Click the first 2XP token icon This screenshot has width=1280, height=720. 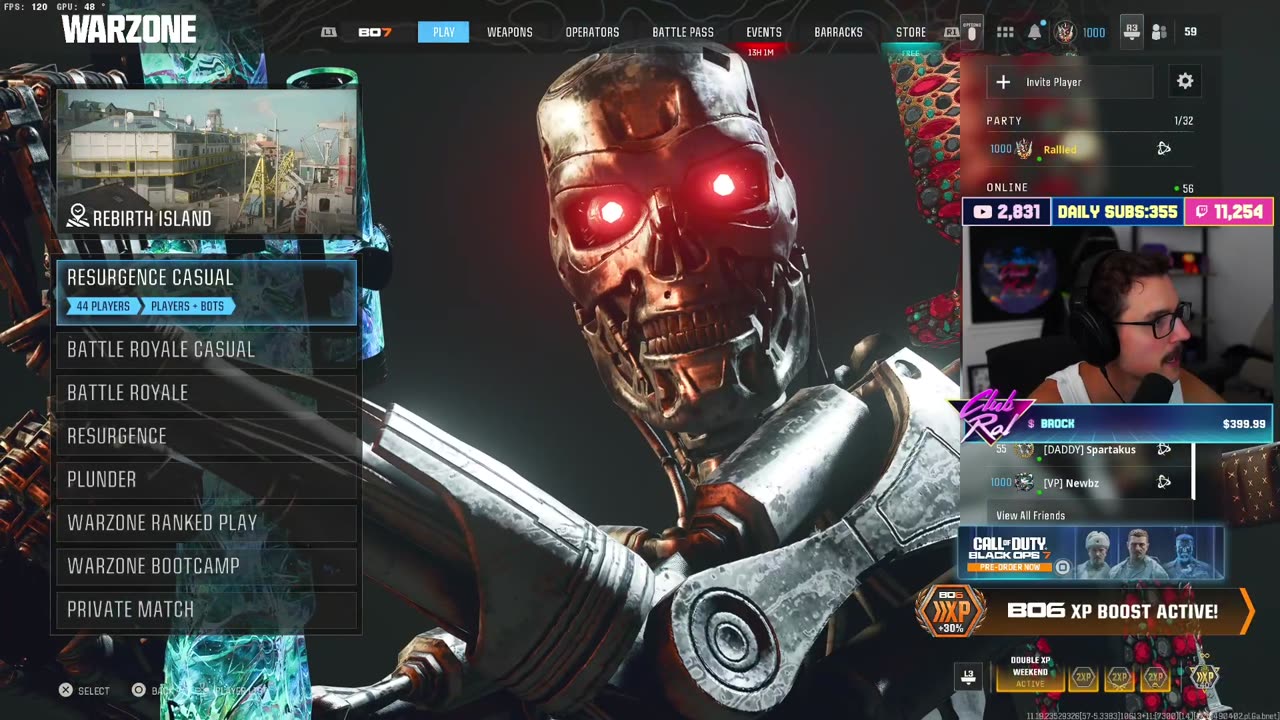click(x=1083, y=677)
